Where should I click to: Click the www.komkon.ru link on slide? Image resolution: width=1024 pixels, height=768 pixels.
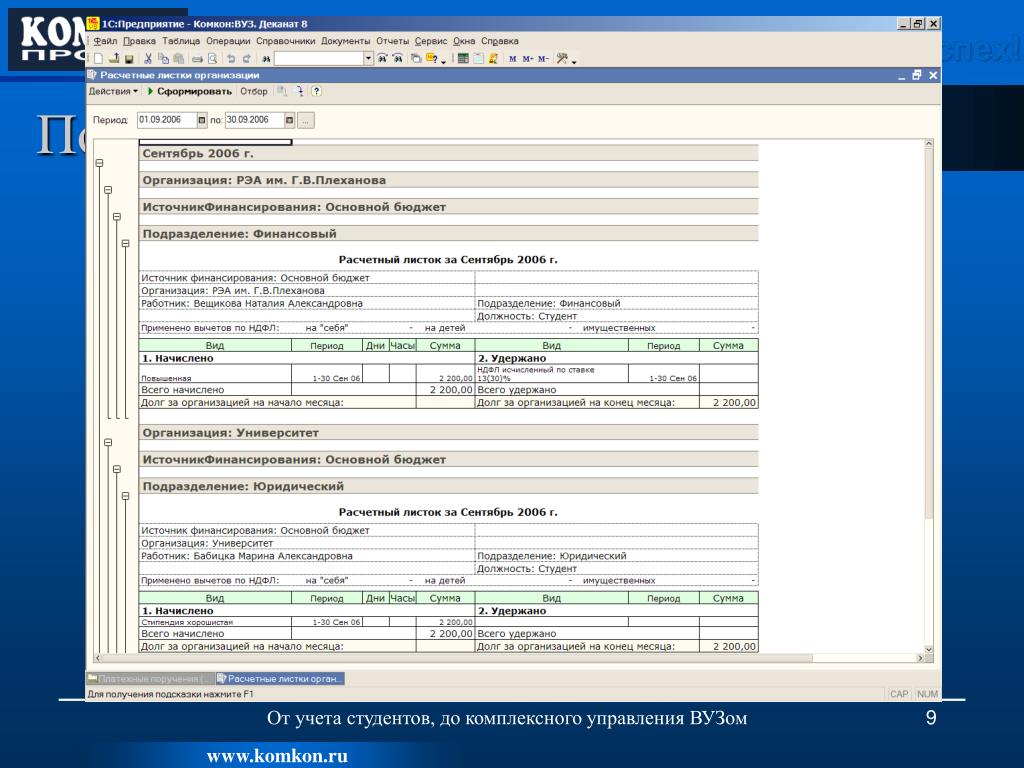278,756
